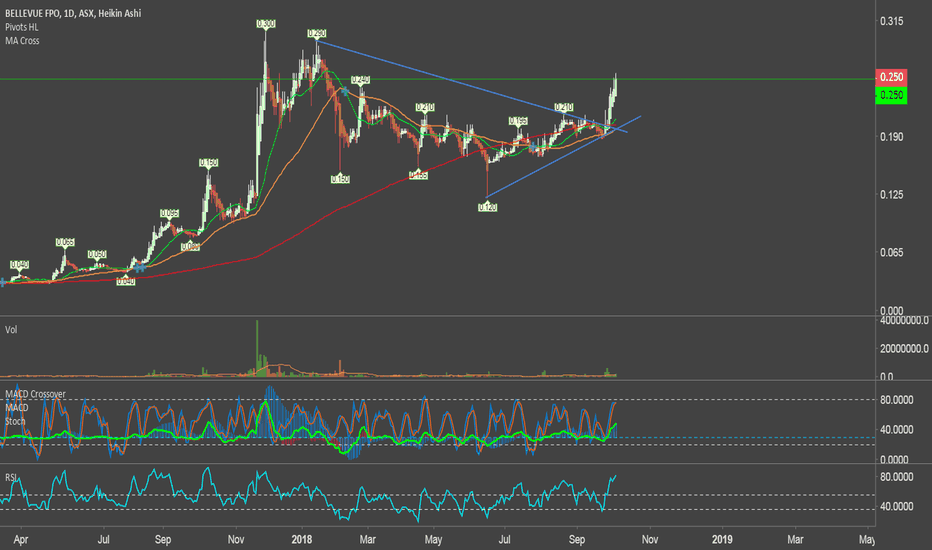The image size is (932, 550).
Task: Select the Pivots HL indicator label
Action: tap(22, 27)
